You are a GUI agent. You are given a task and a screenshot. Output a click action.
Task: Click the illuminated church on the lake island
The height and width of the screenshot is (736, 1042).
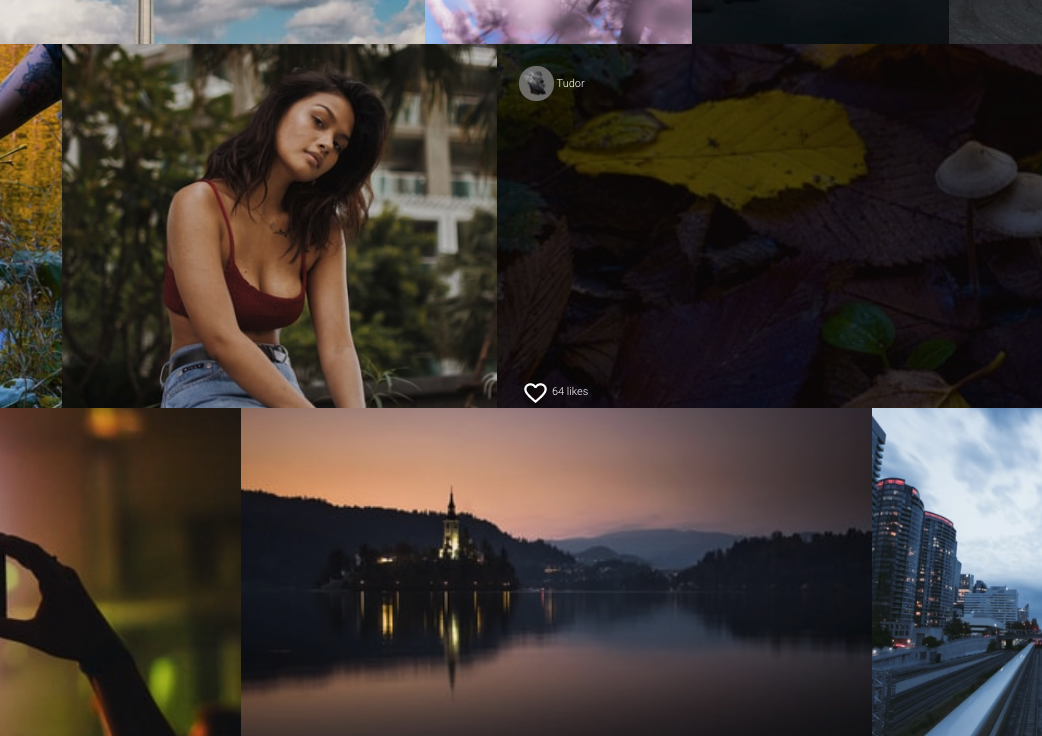451,530
